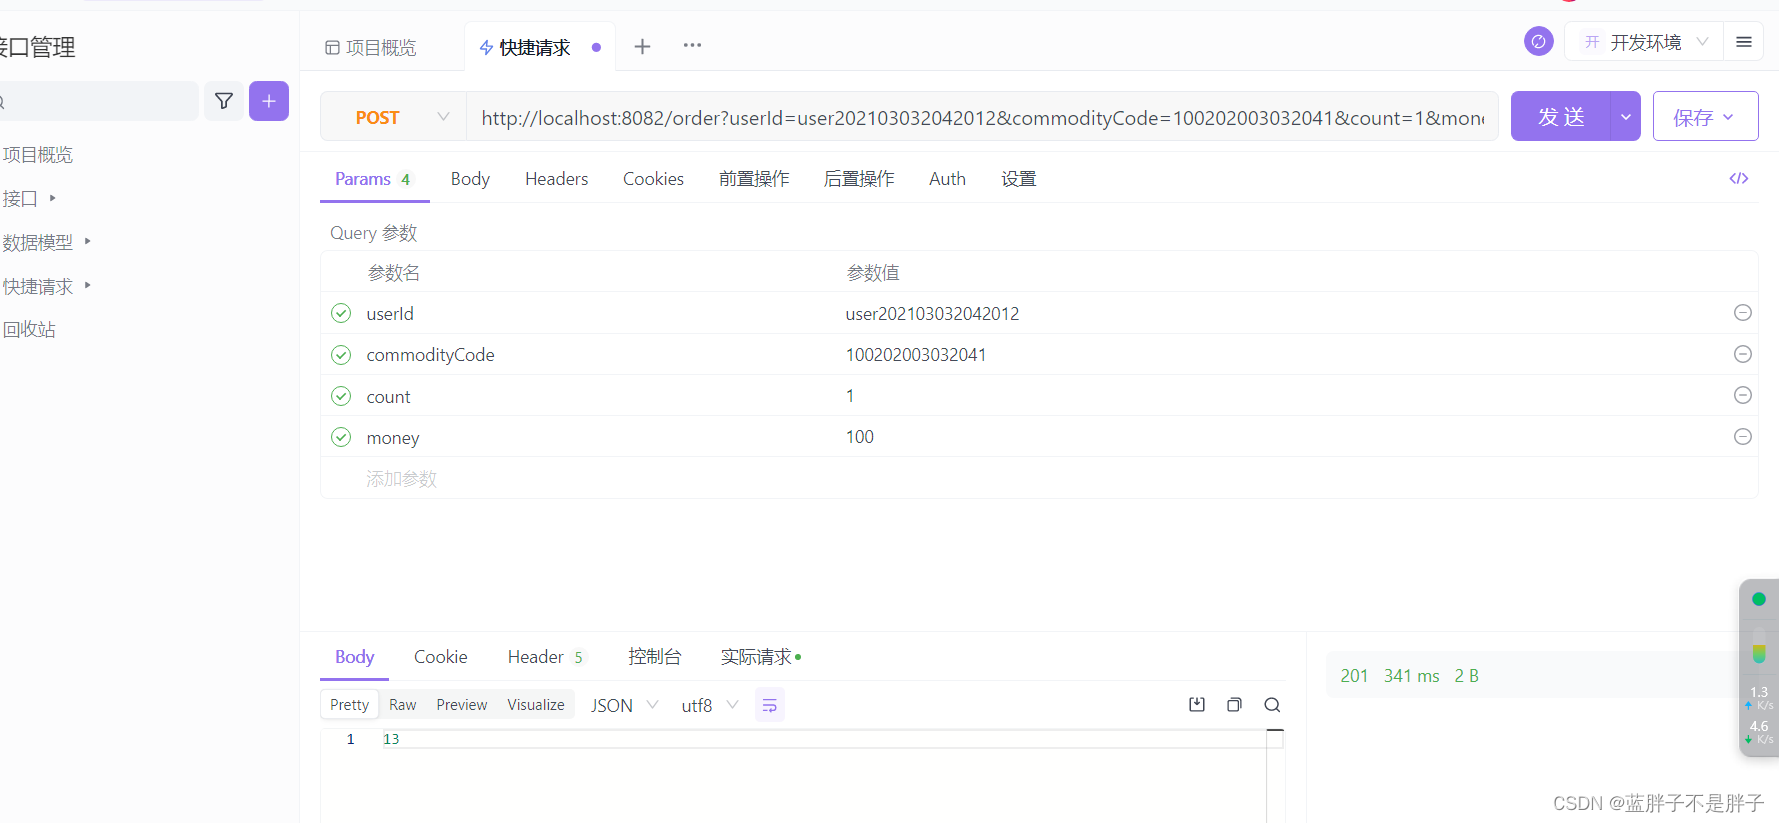The image size is (1779, 823).
Task: Open the JSON format dropdown
Action: click(625, 705)
